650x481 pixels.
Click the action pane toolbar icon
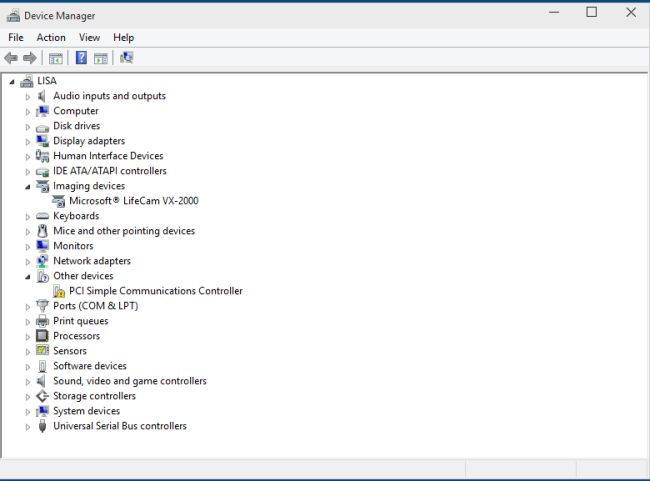101,58
